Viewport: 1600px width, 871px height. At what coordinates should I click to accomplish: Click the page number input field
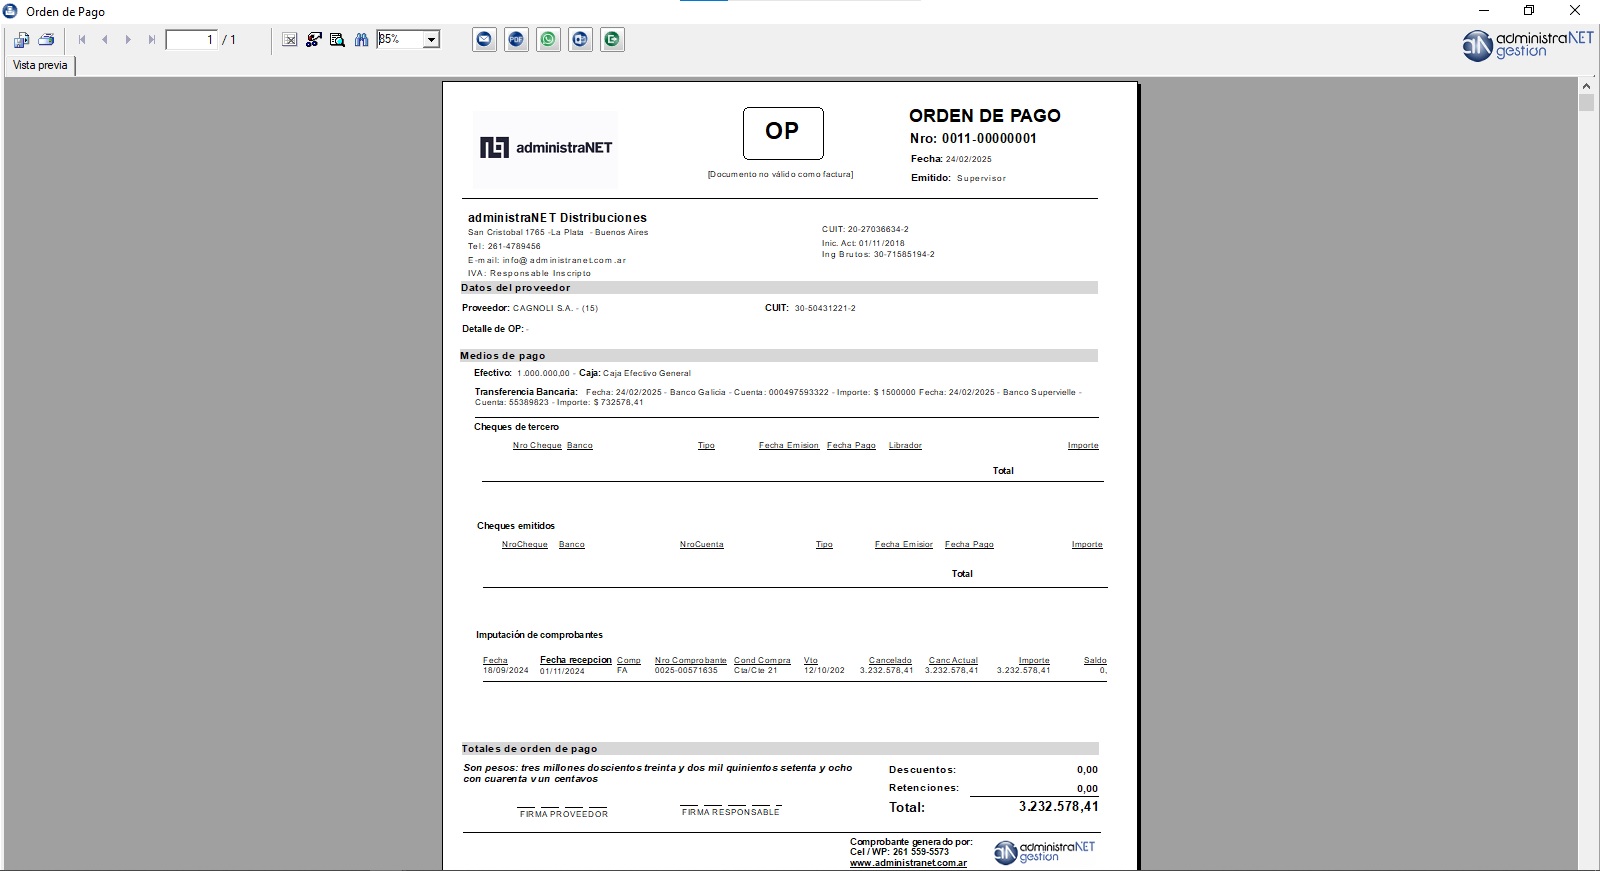pos(191,40)
